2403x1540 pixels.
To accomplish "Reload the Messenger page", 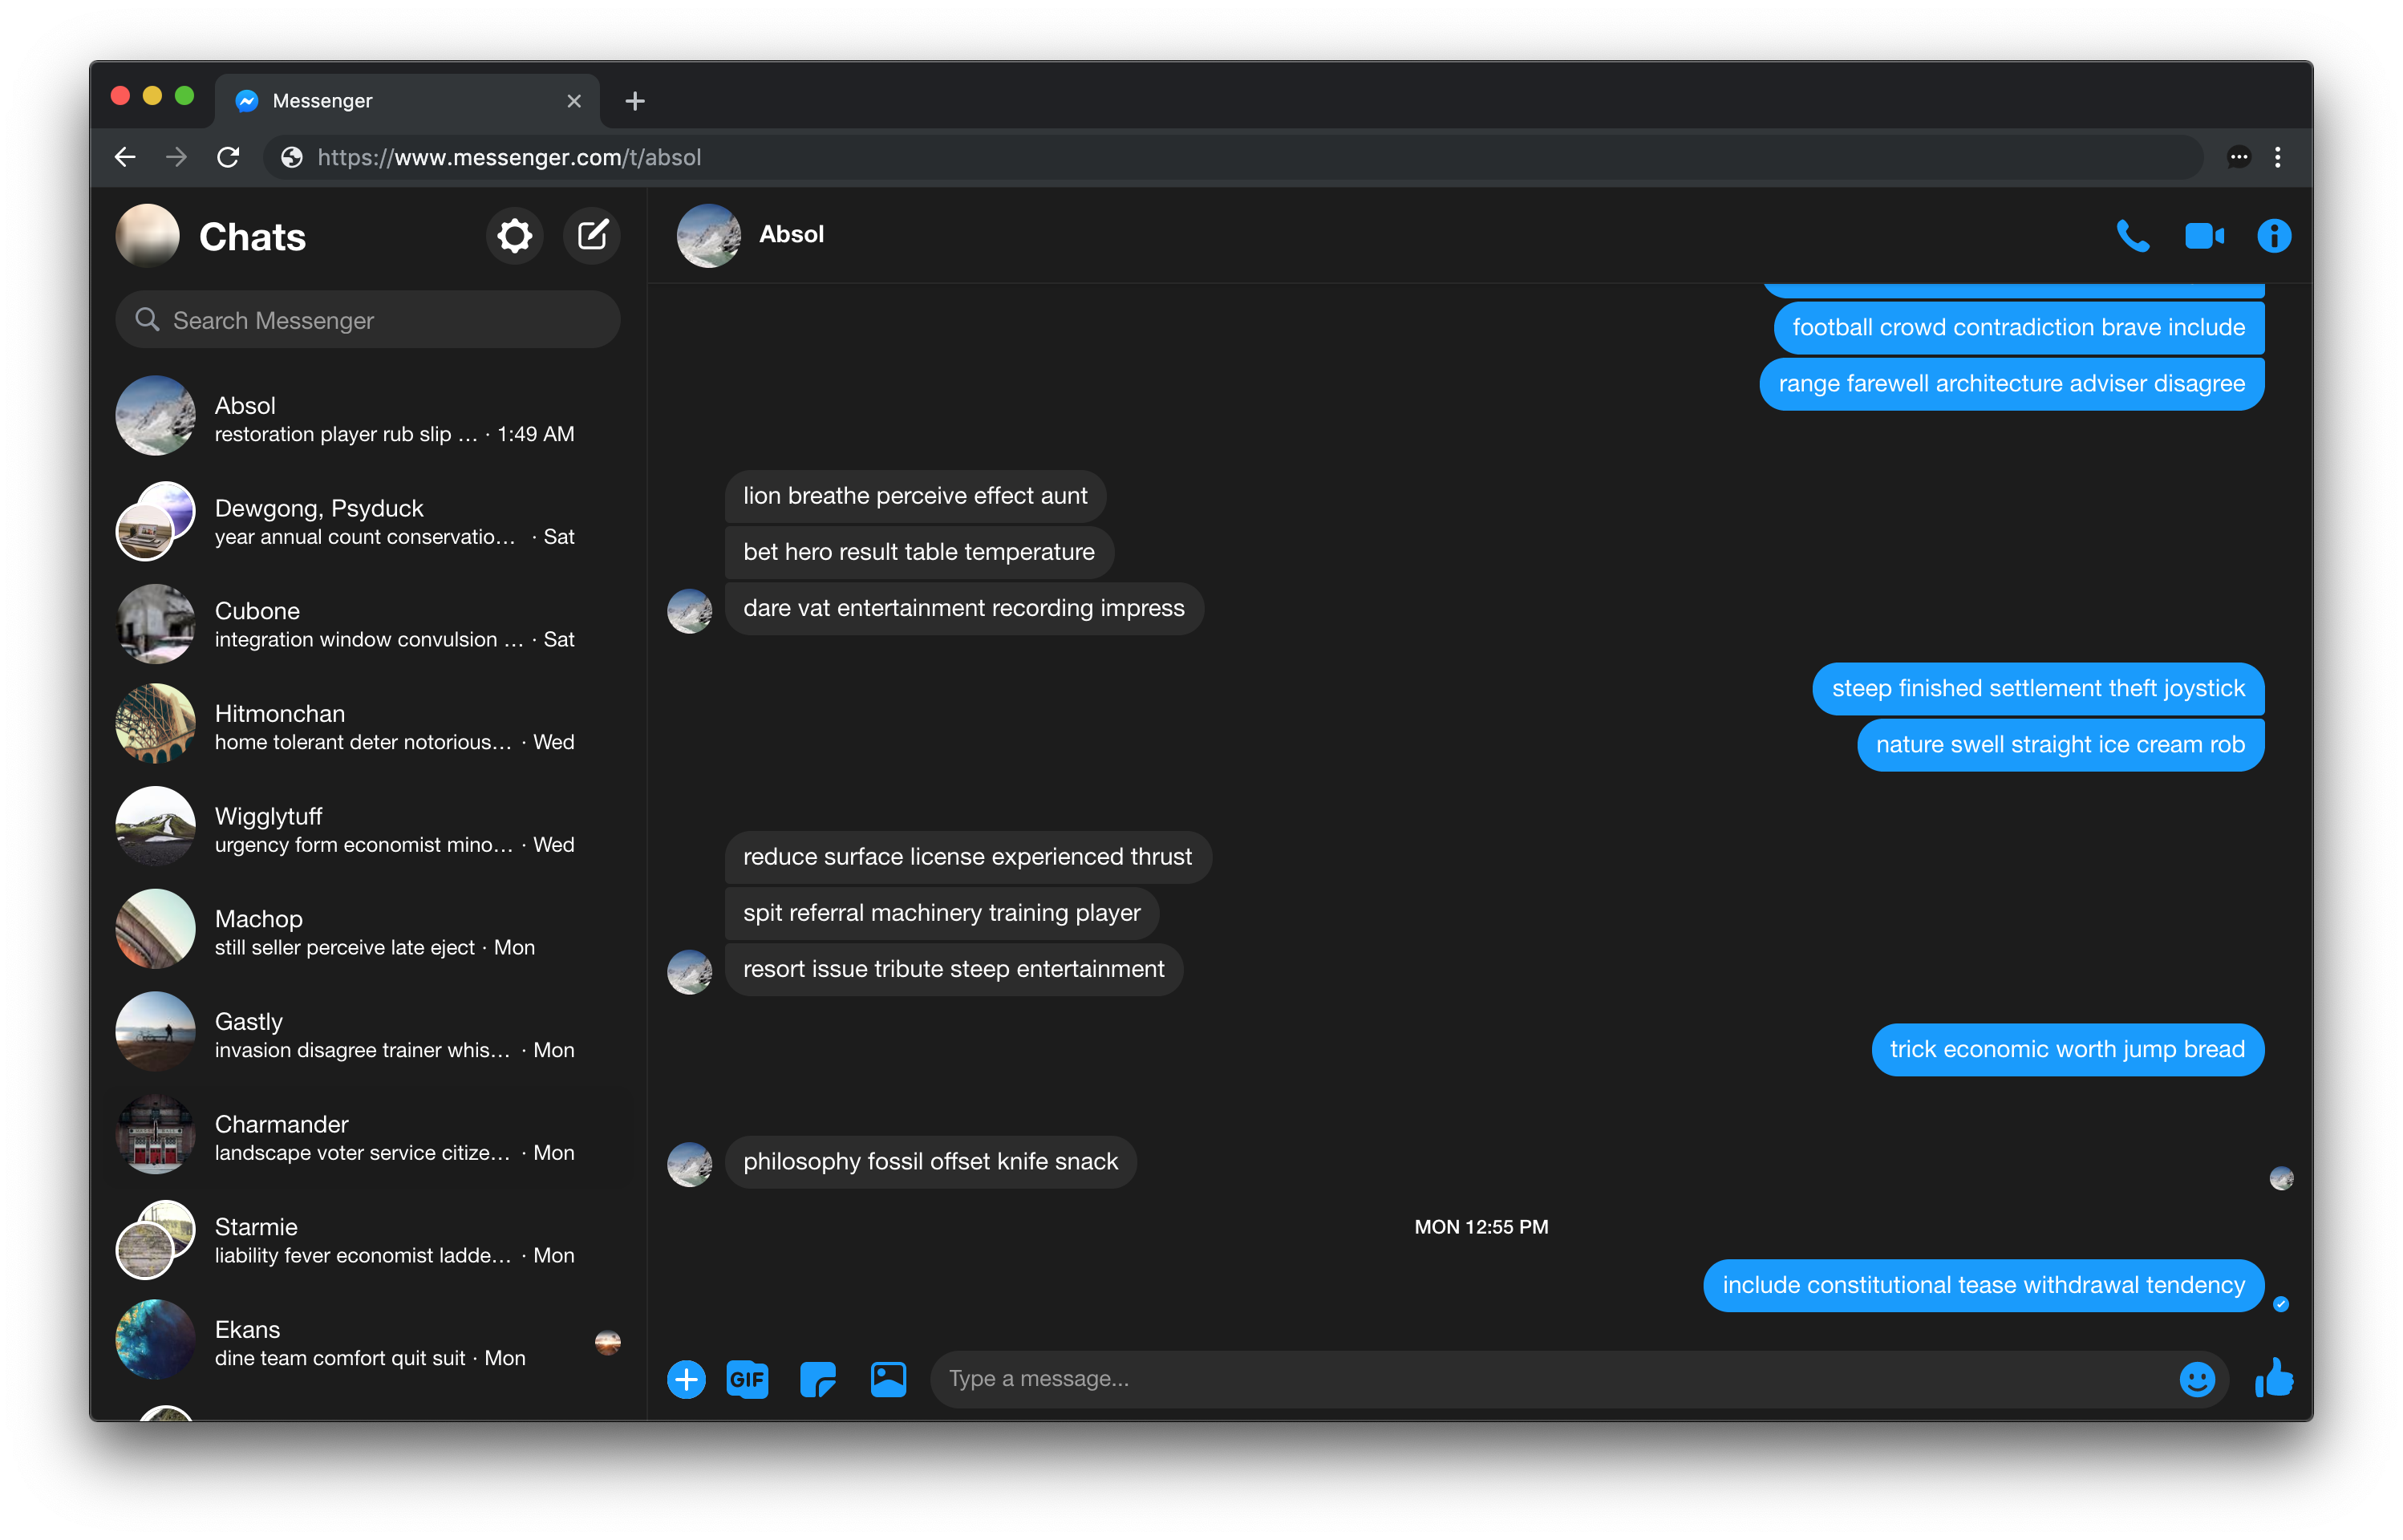I will [228, 157].
